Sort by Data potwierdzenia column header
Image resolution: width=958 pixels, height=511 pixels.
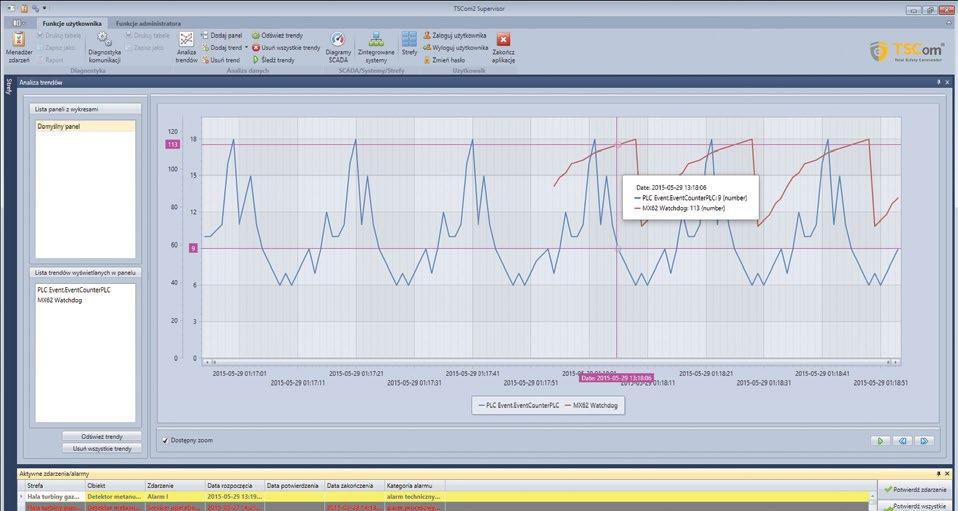(294, 485)
